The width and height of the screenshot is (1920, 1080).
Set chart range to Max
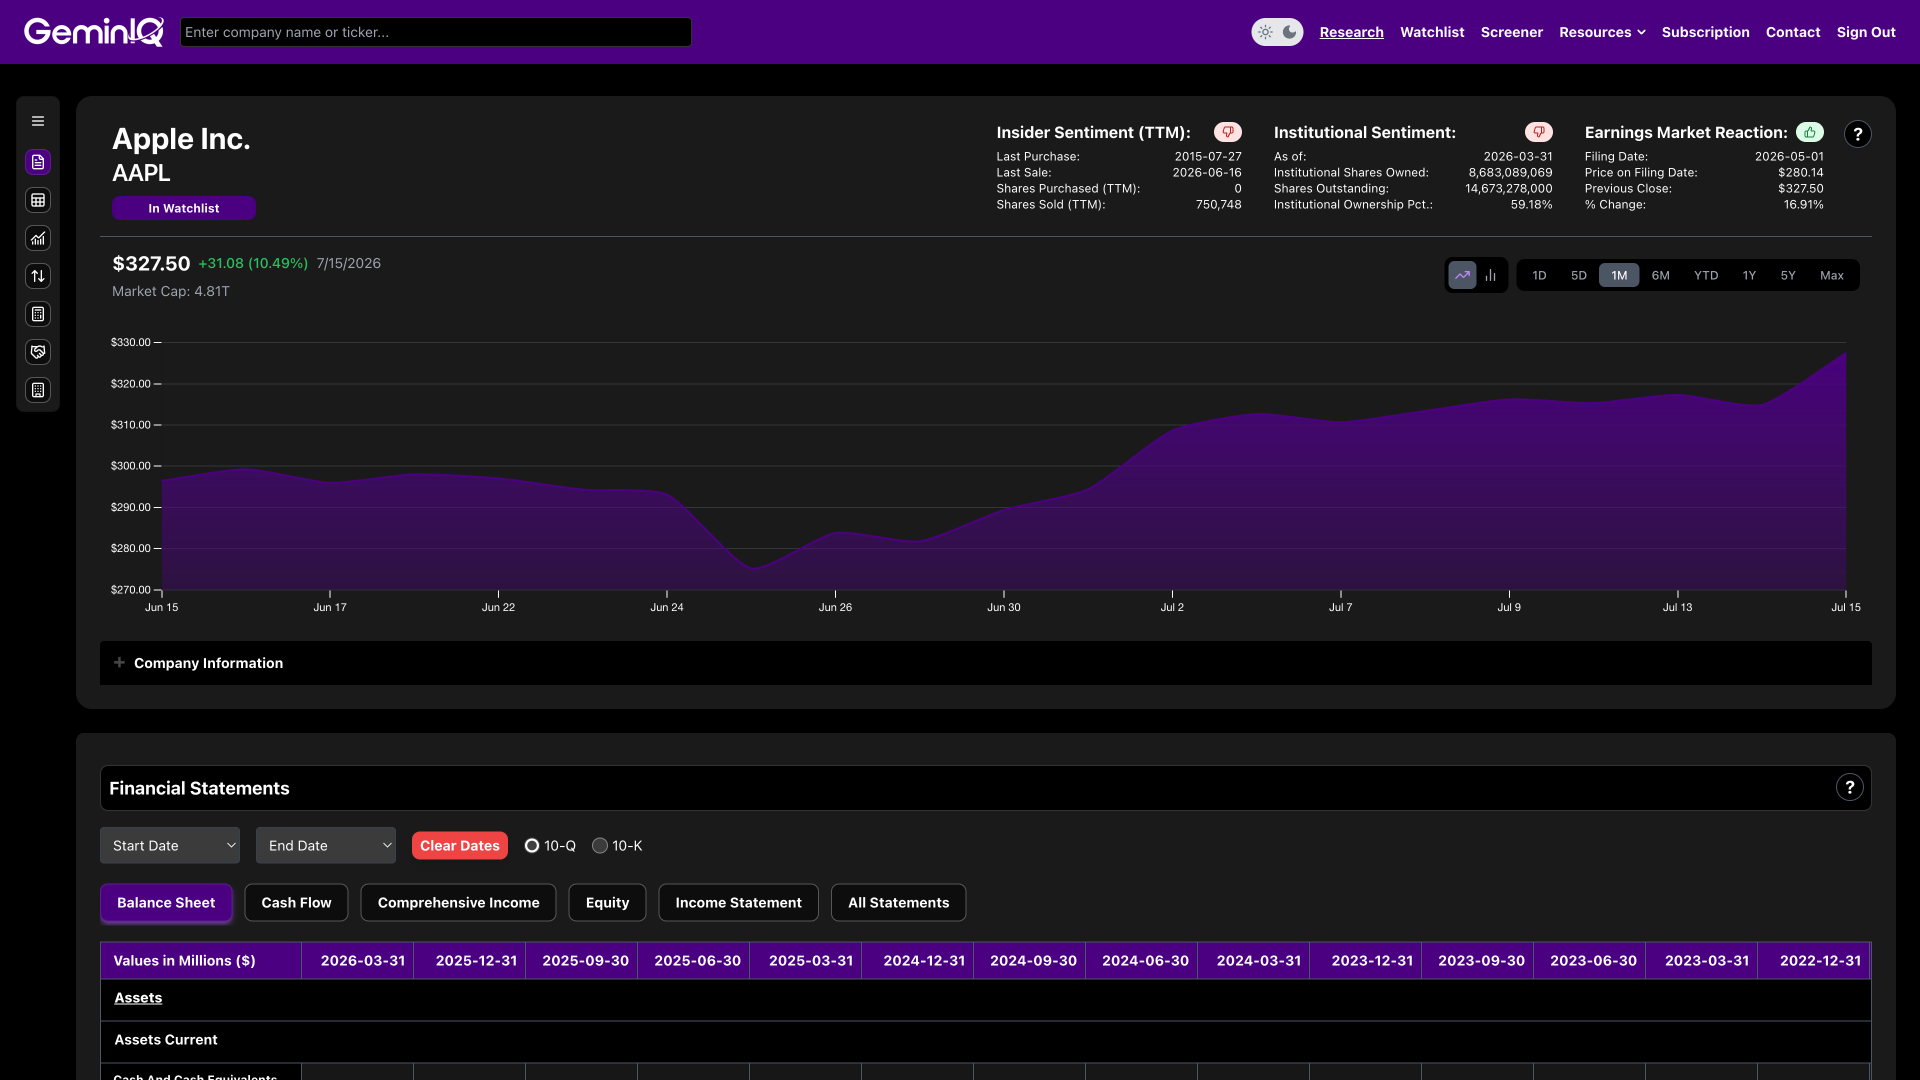1832,275
